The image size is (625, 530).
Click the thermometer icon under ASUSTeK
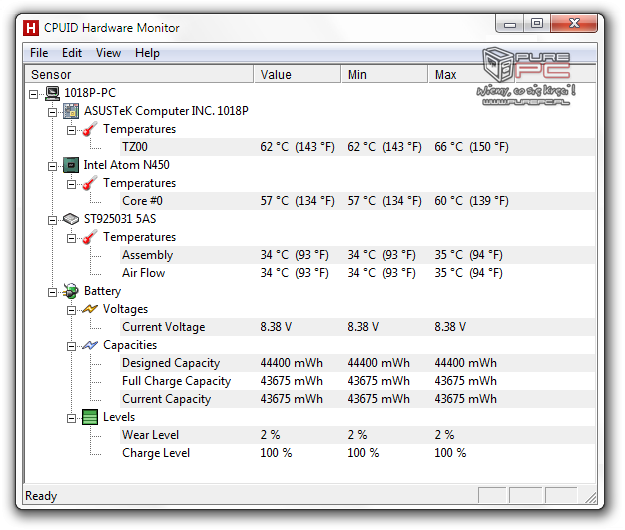90,129
